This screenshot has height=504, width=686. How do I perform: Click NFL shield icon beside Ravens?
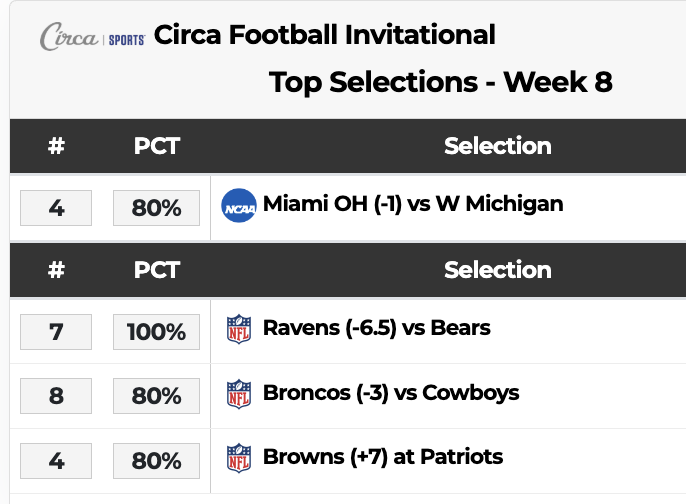[239, 329]
